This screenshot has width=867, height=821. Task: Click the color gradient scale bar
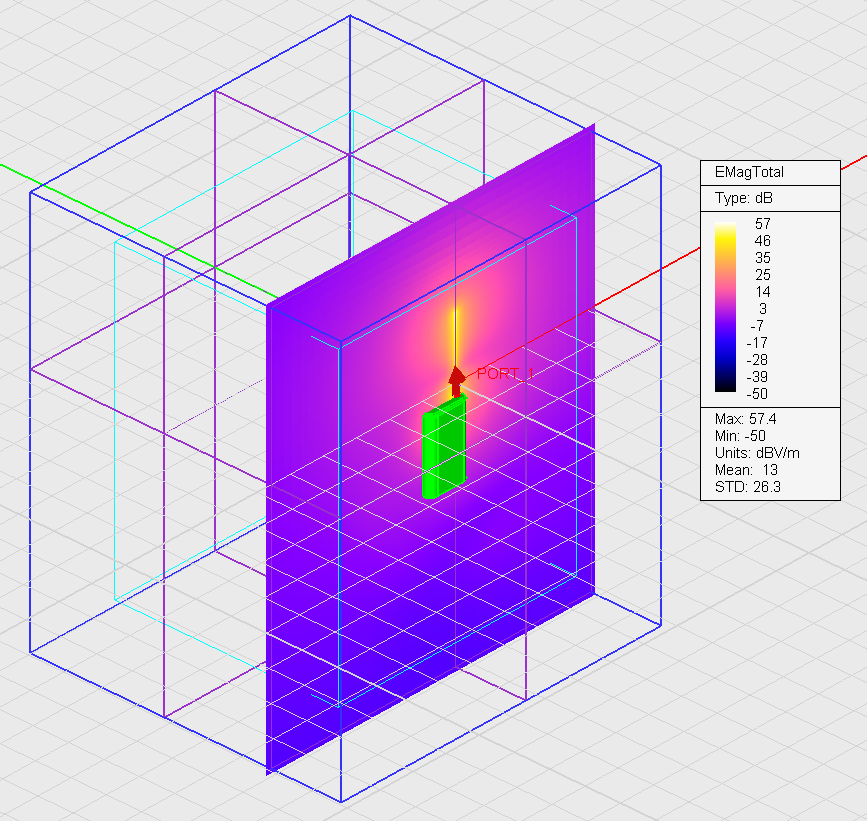[x=725, y=307]
